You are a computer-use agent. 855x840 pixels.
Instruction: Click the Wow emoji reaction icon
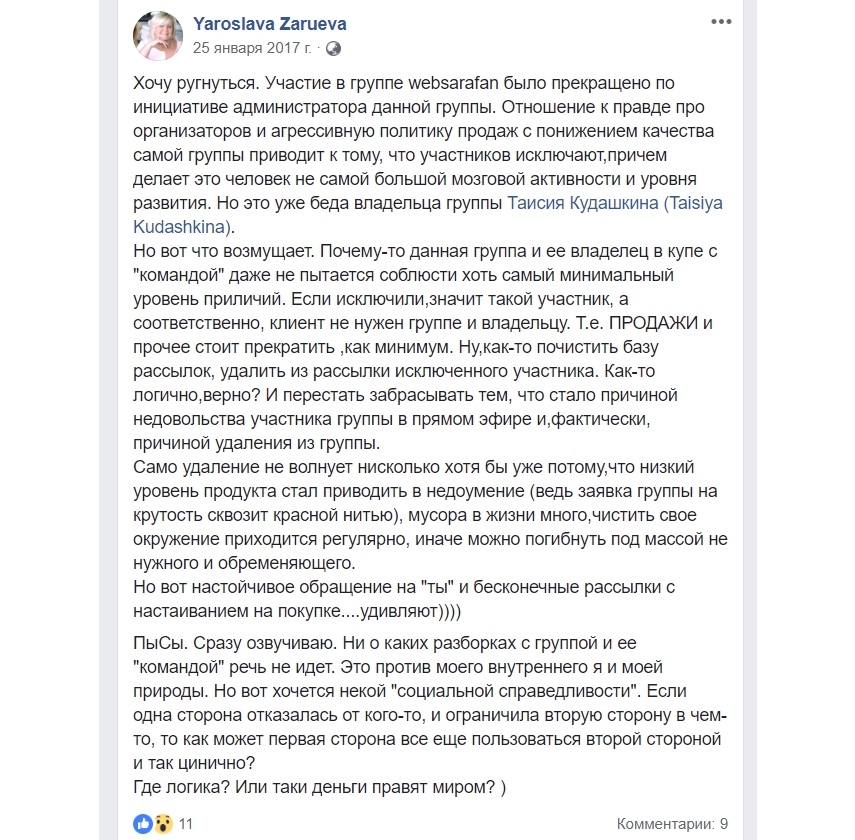pyautogui.click(x=161, y=823)
